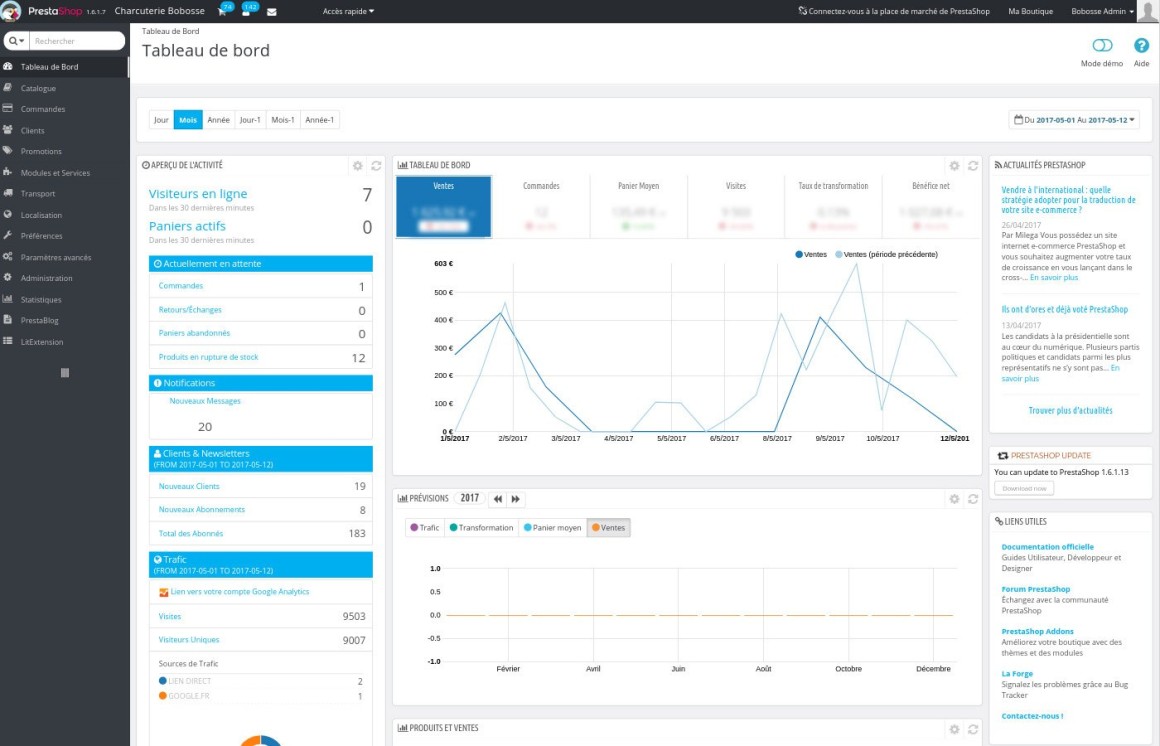Open the messages envelope icon in top bar
This screenshot has height=746, width=1160.
click(272, 12)
